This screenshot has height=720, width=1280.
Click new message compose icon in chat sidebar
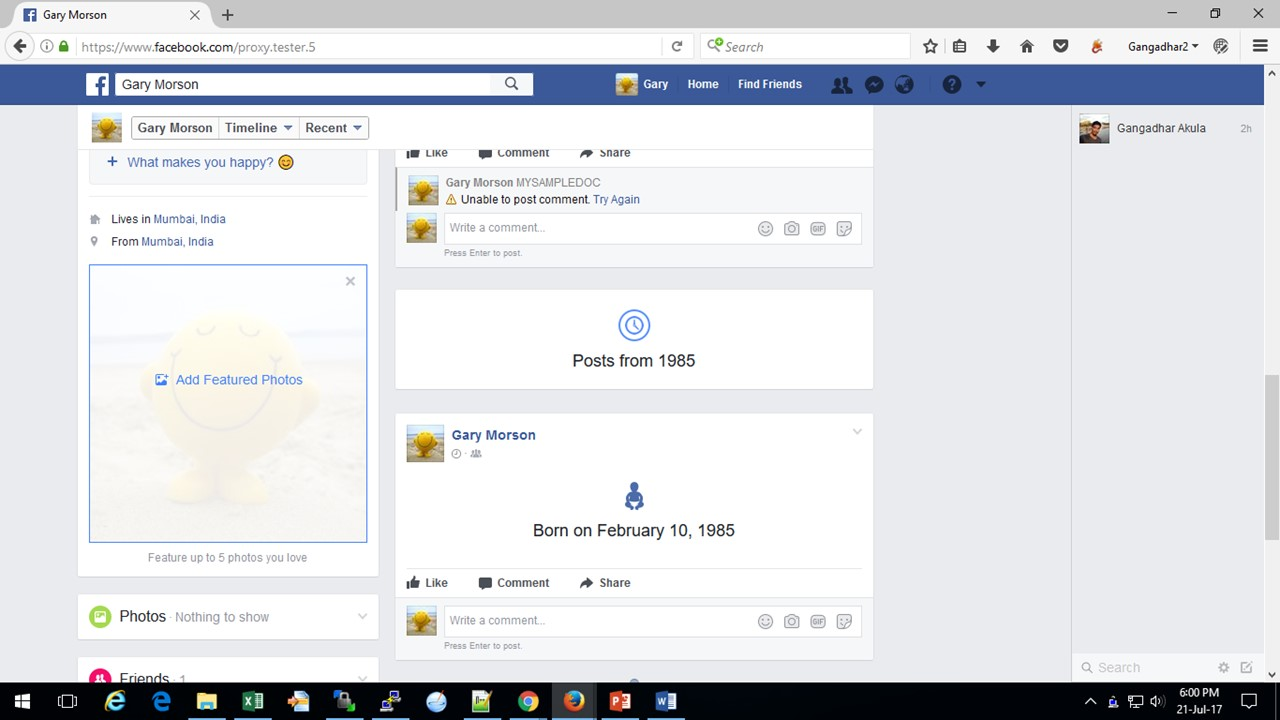tap(1246, 667)
